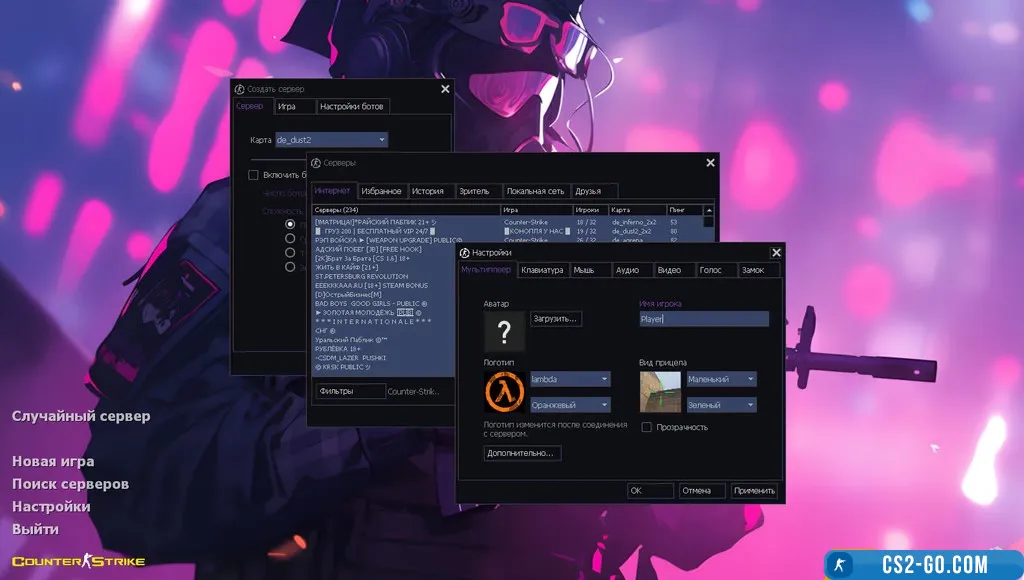Select the first difficulty radio button
Image resolution: width=1024 pixels, height=580 pixels.
[x=290, y=224]
